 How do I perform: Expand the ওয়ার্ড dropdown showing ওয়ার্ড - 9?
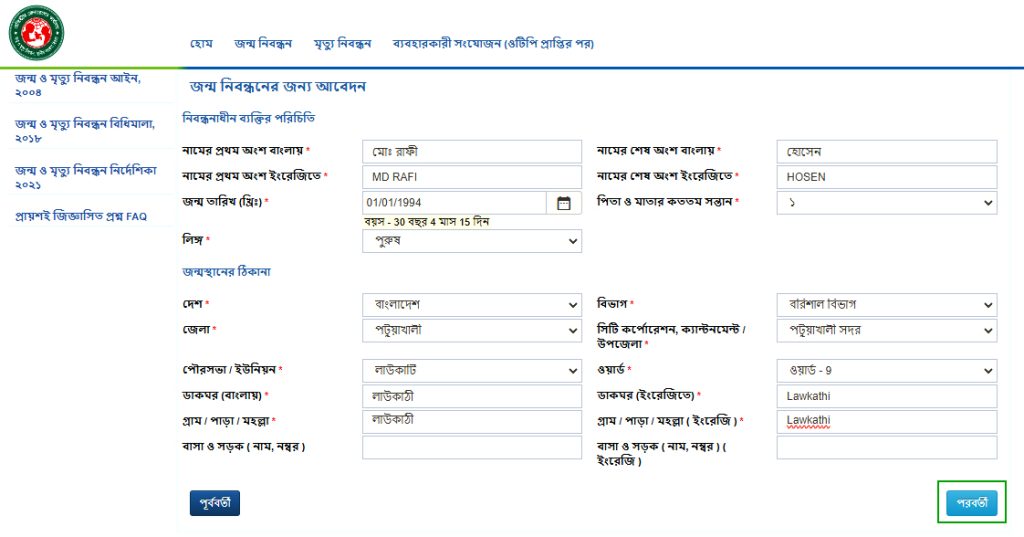click(x=886, y=370)
